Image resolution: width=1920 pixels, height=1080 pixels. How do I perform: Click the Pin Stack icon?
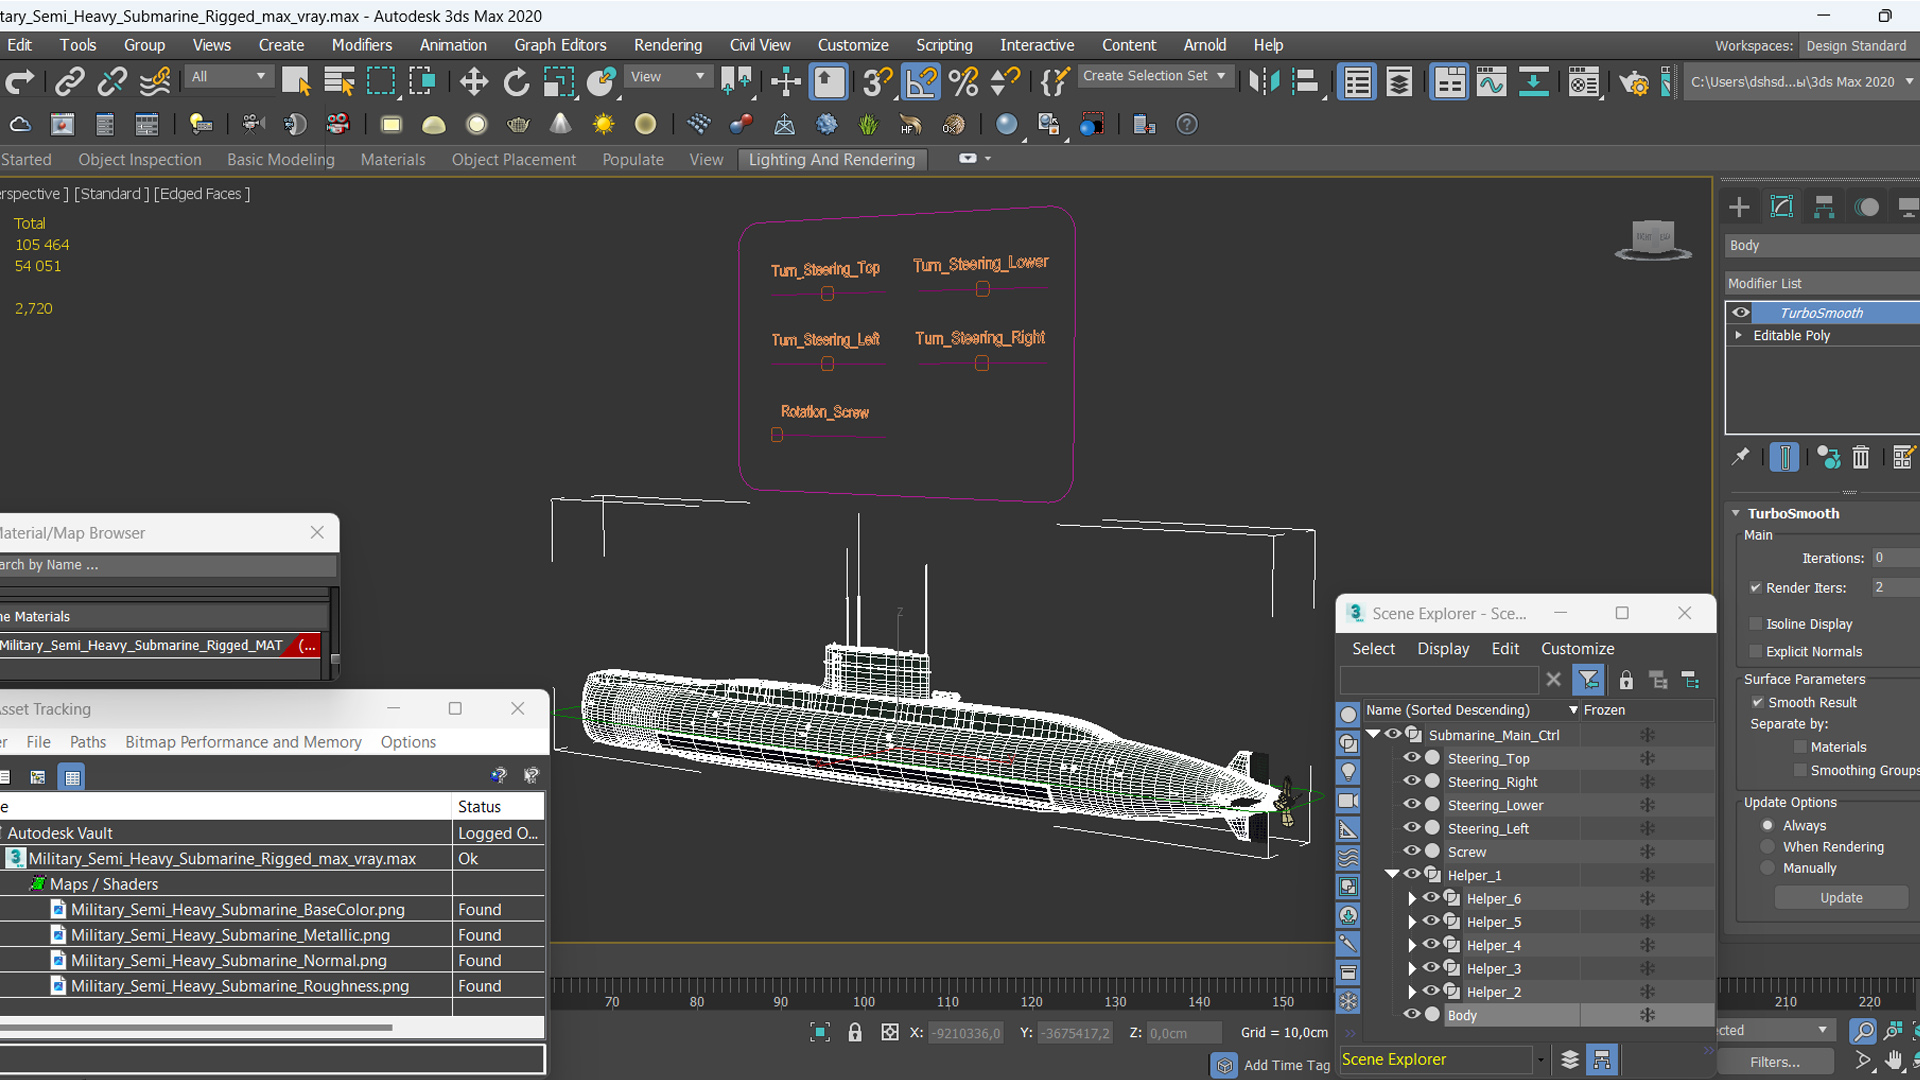pyautogui.click(x=1740, y=457)
